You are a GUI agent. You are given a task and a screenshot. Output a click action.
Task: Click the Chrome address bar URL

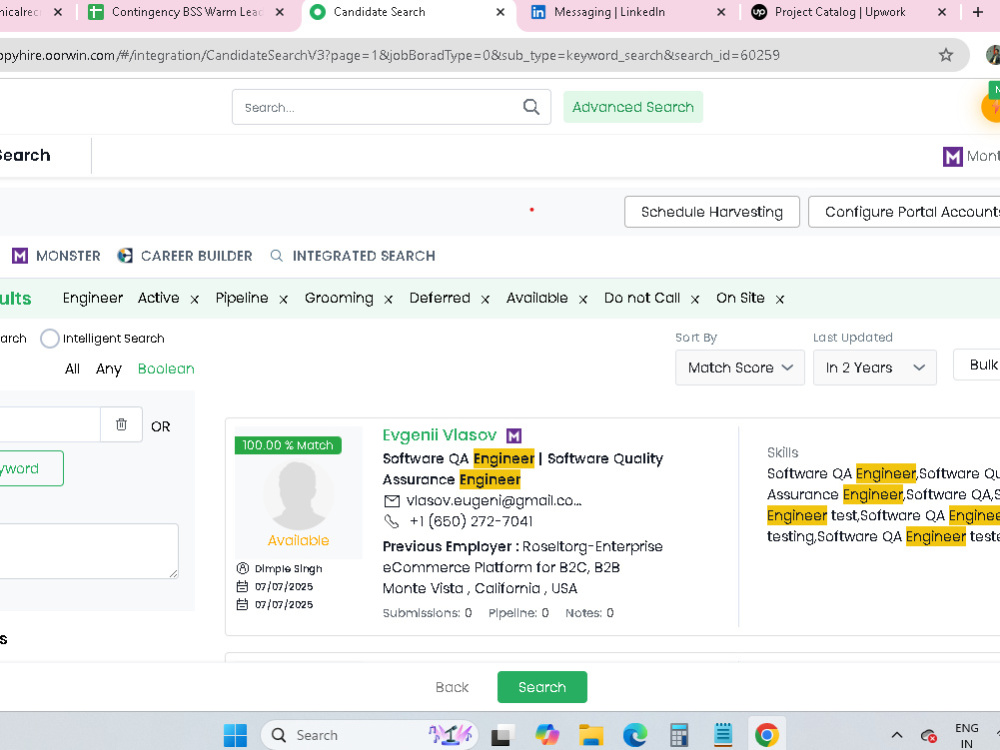coord(389,55)
